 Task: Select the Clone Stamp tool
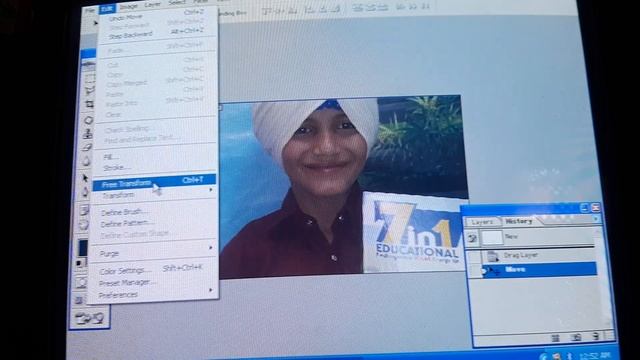(x=88, y=134)
